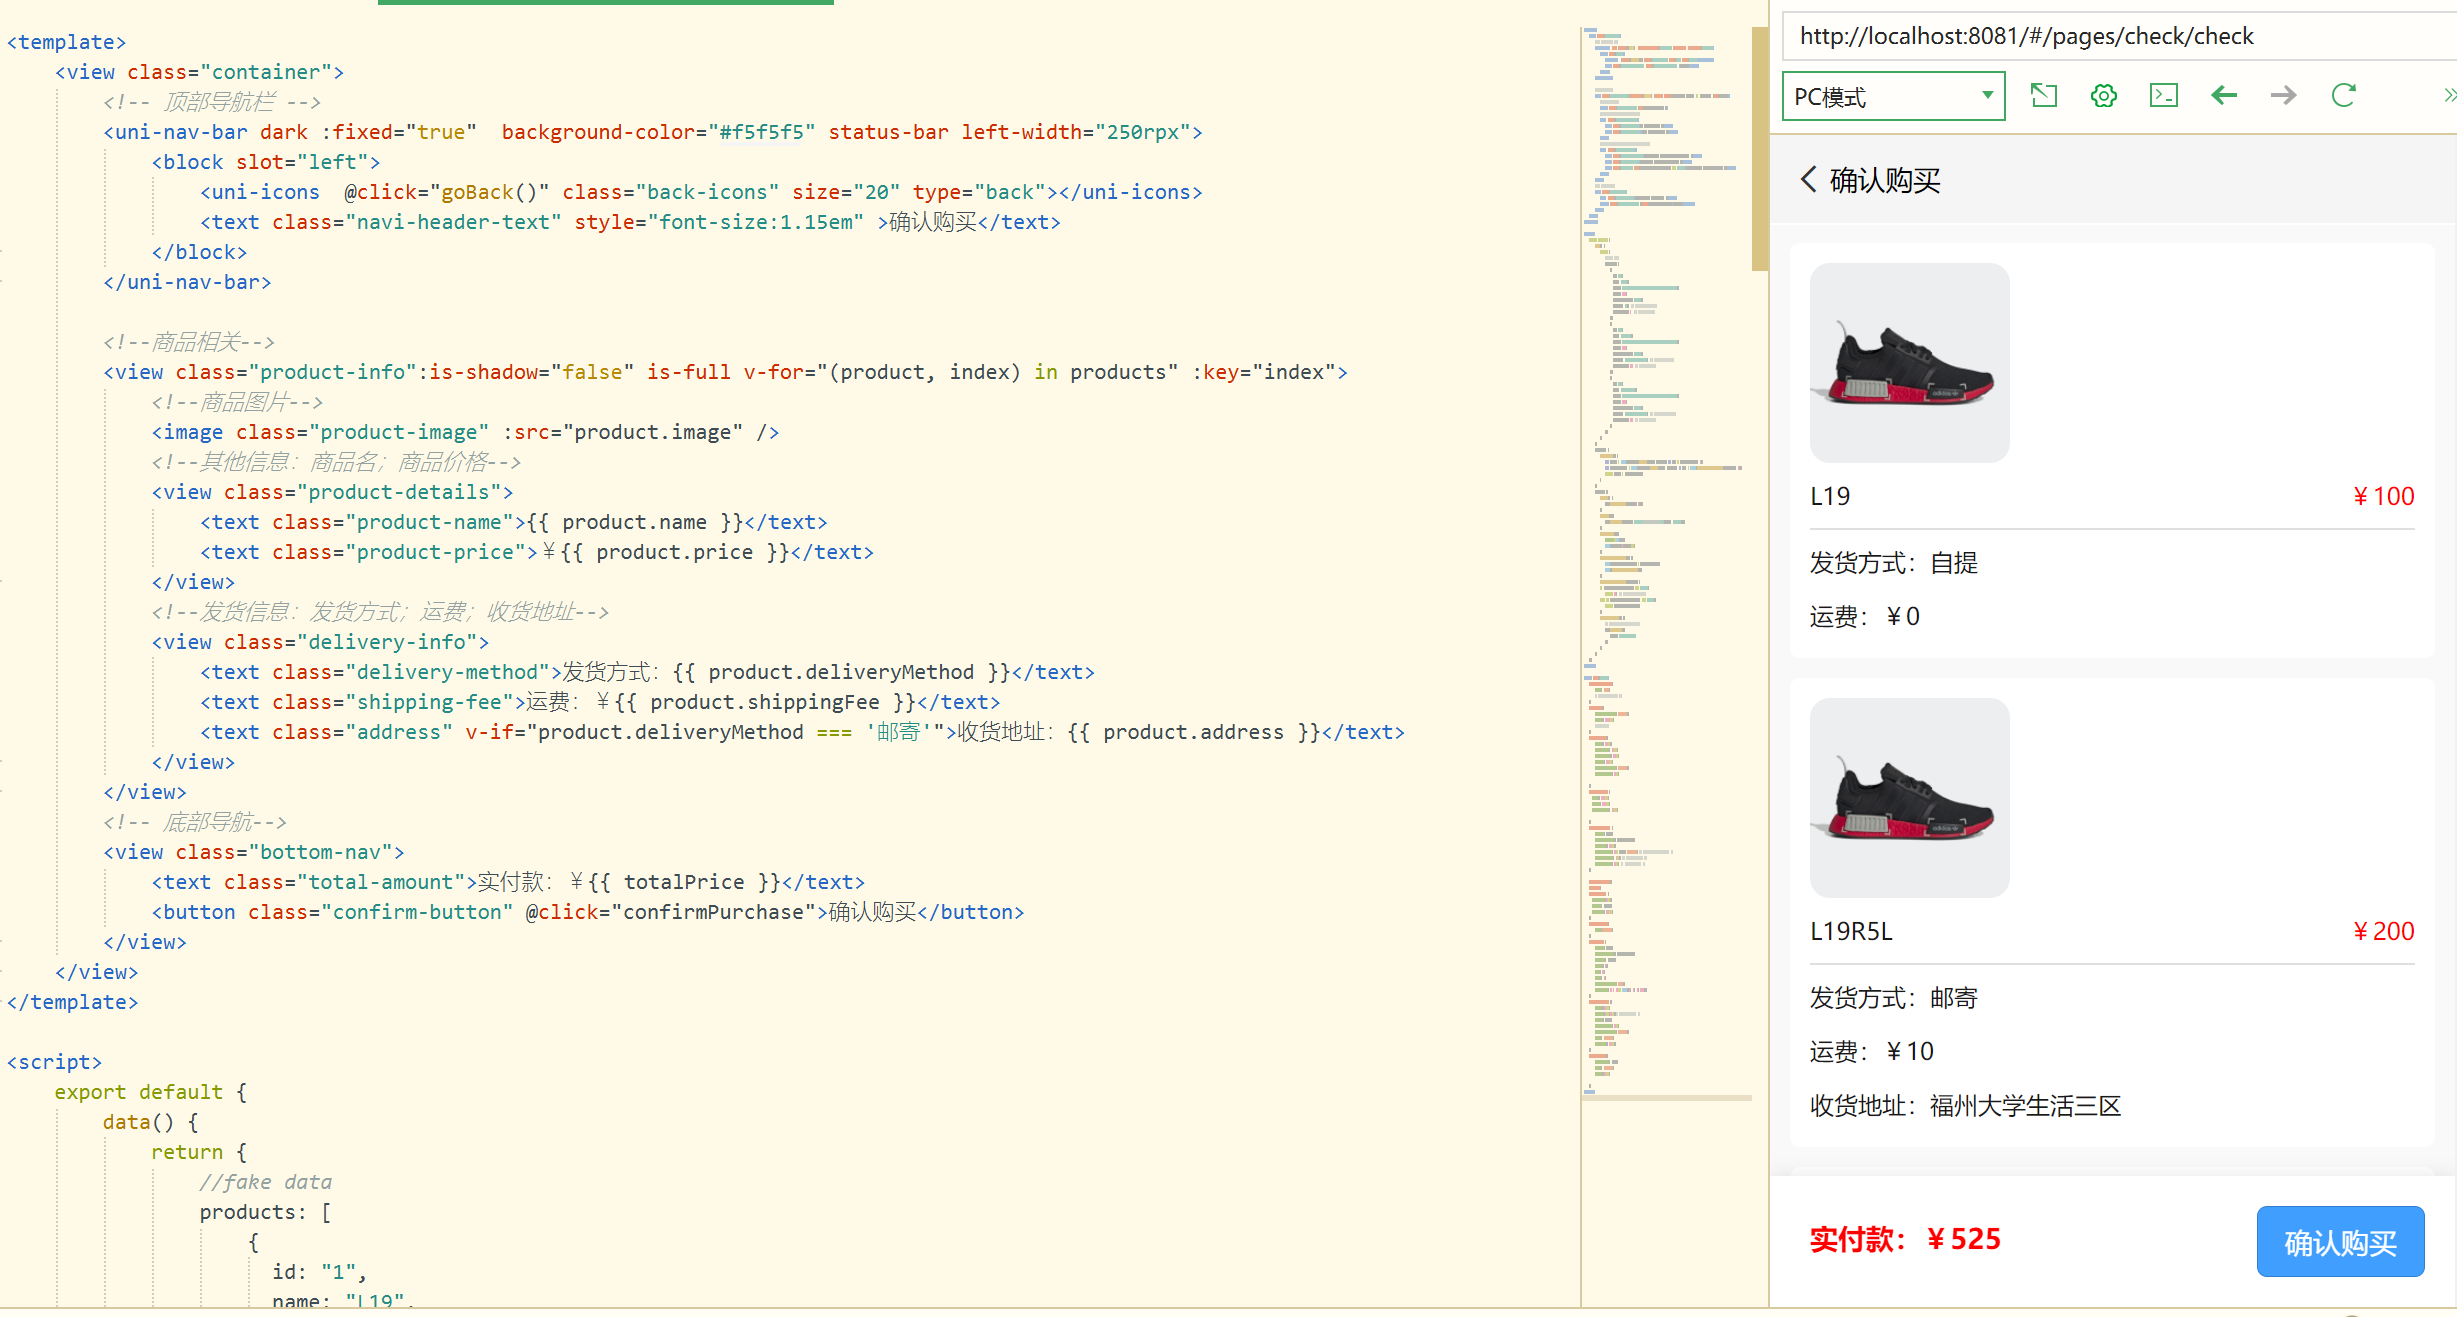This screenshot has width=2457, height=1317.
Task: Click the <script> opening tag
Action: pyautogui.click(x=54, y=1062)
